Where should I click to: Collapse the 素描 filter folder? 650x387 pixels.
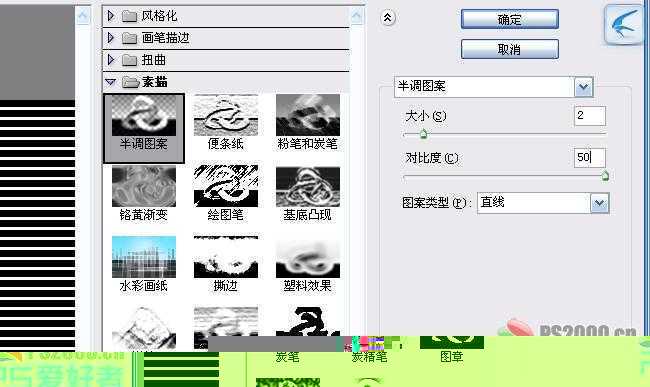coord(110,82)
